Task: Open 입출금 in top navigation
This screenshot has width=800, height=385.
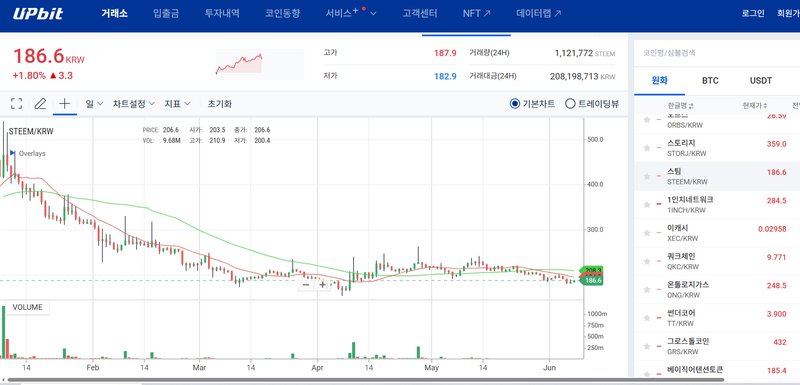Action: (166, 14)
